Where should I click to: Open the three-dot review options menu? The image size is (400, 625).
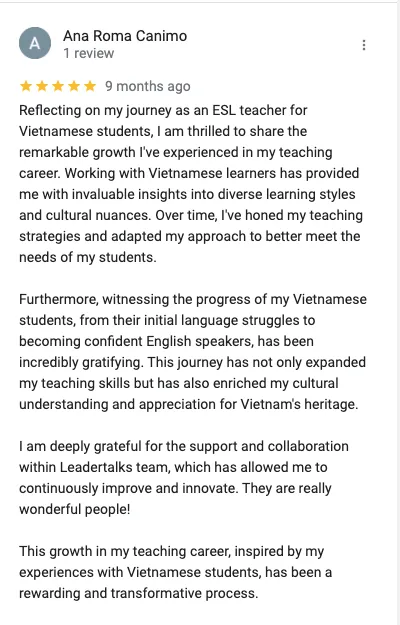[x=364, y=45]
